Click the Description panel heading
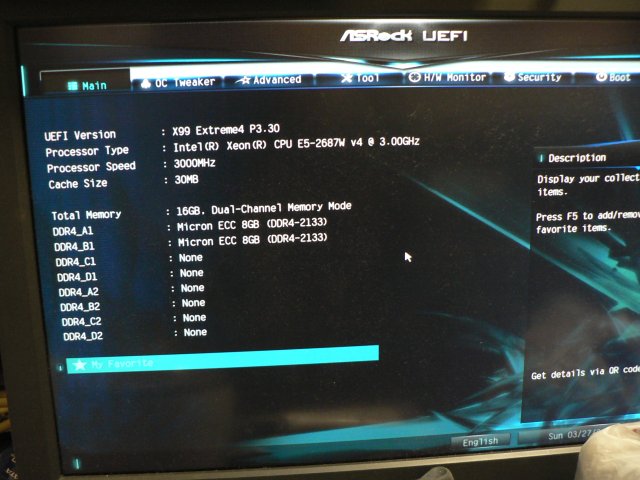This screenshot has width=640, height=480. click(577, 158)
